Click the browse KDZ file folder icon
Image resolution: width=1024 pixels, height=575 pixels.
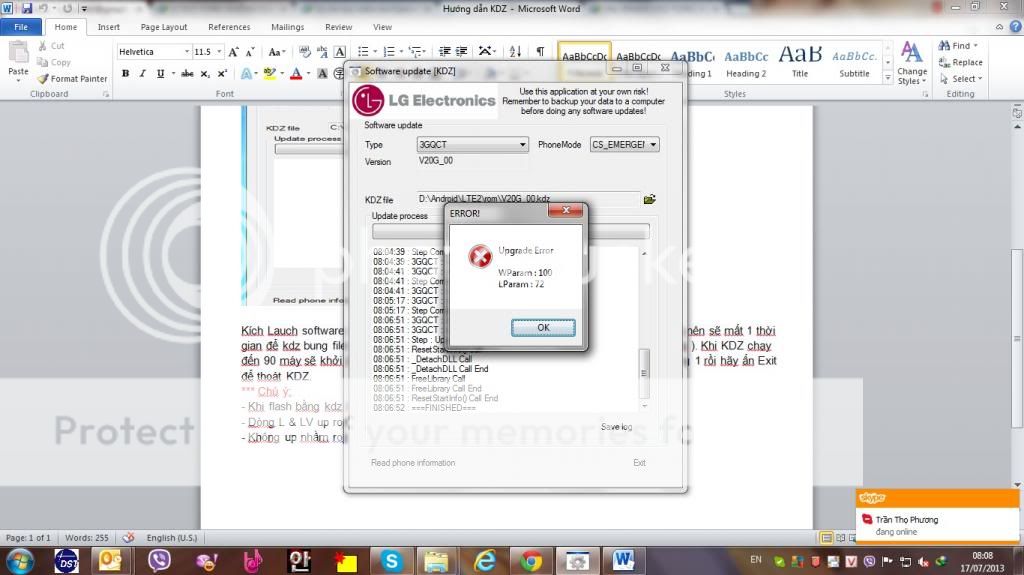point(650,199)
